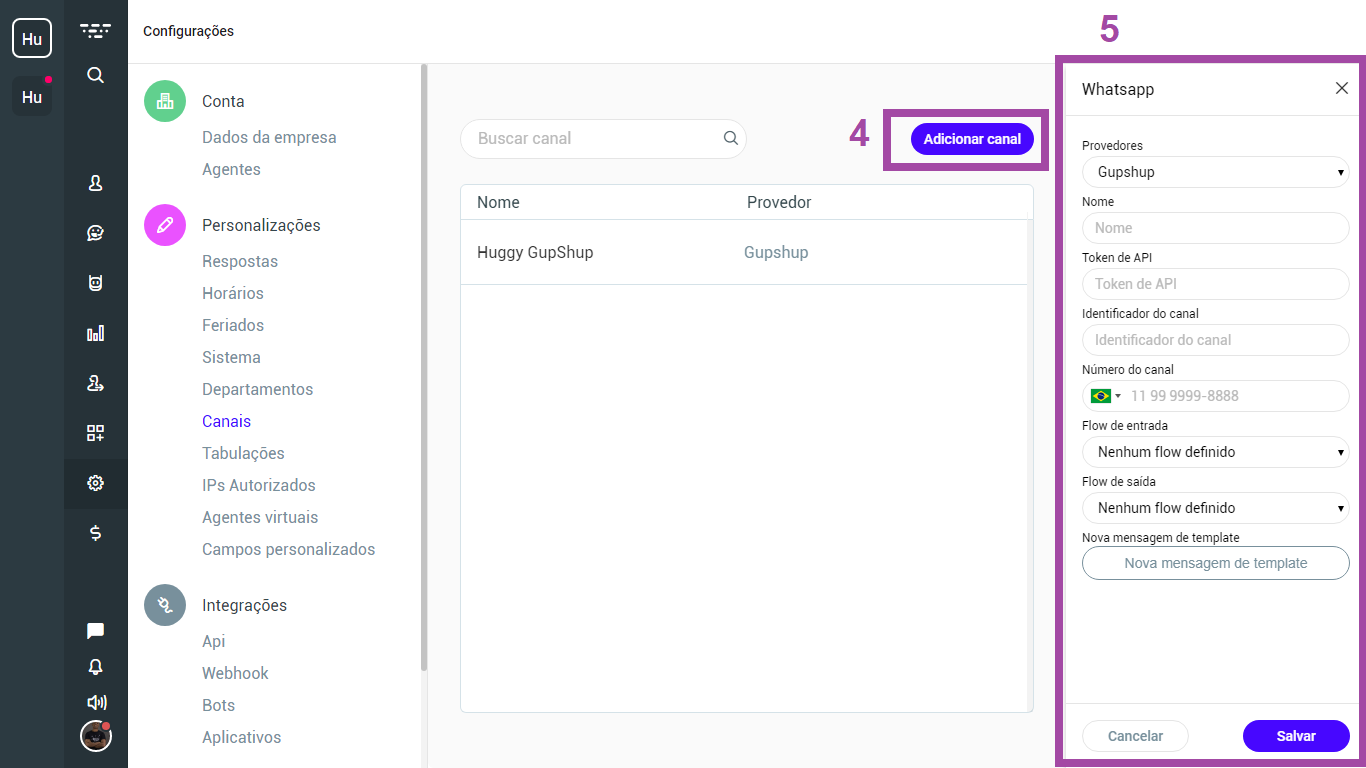Focus the Buscar canal search field
Screen dimensions: 1366x768
(603, 139)
